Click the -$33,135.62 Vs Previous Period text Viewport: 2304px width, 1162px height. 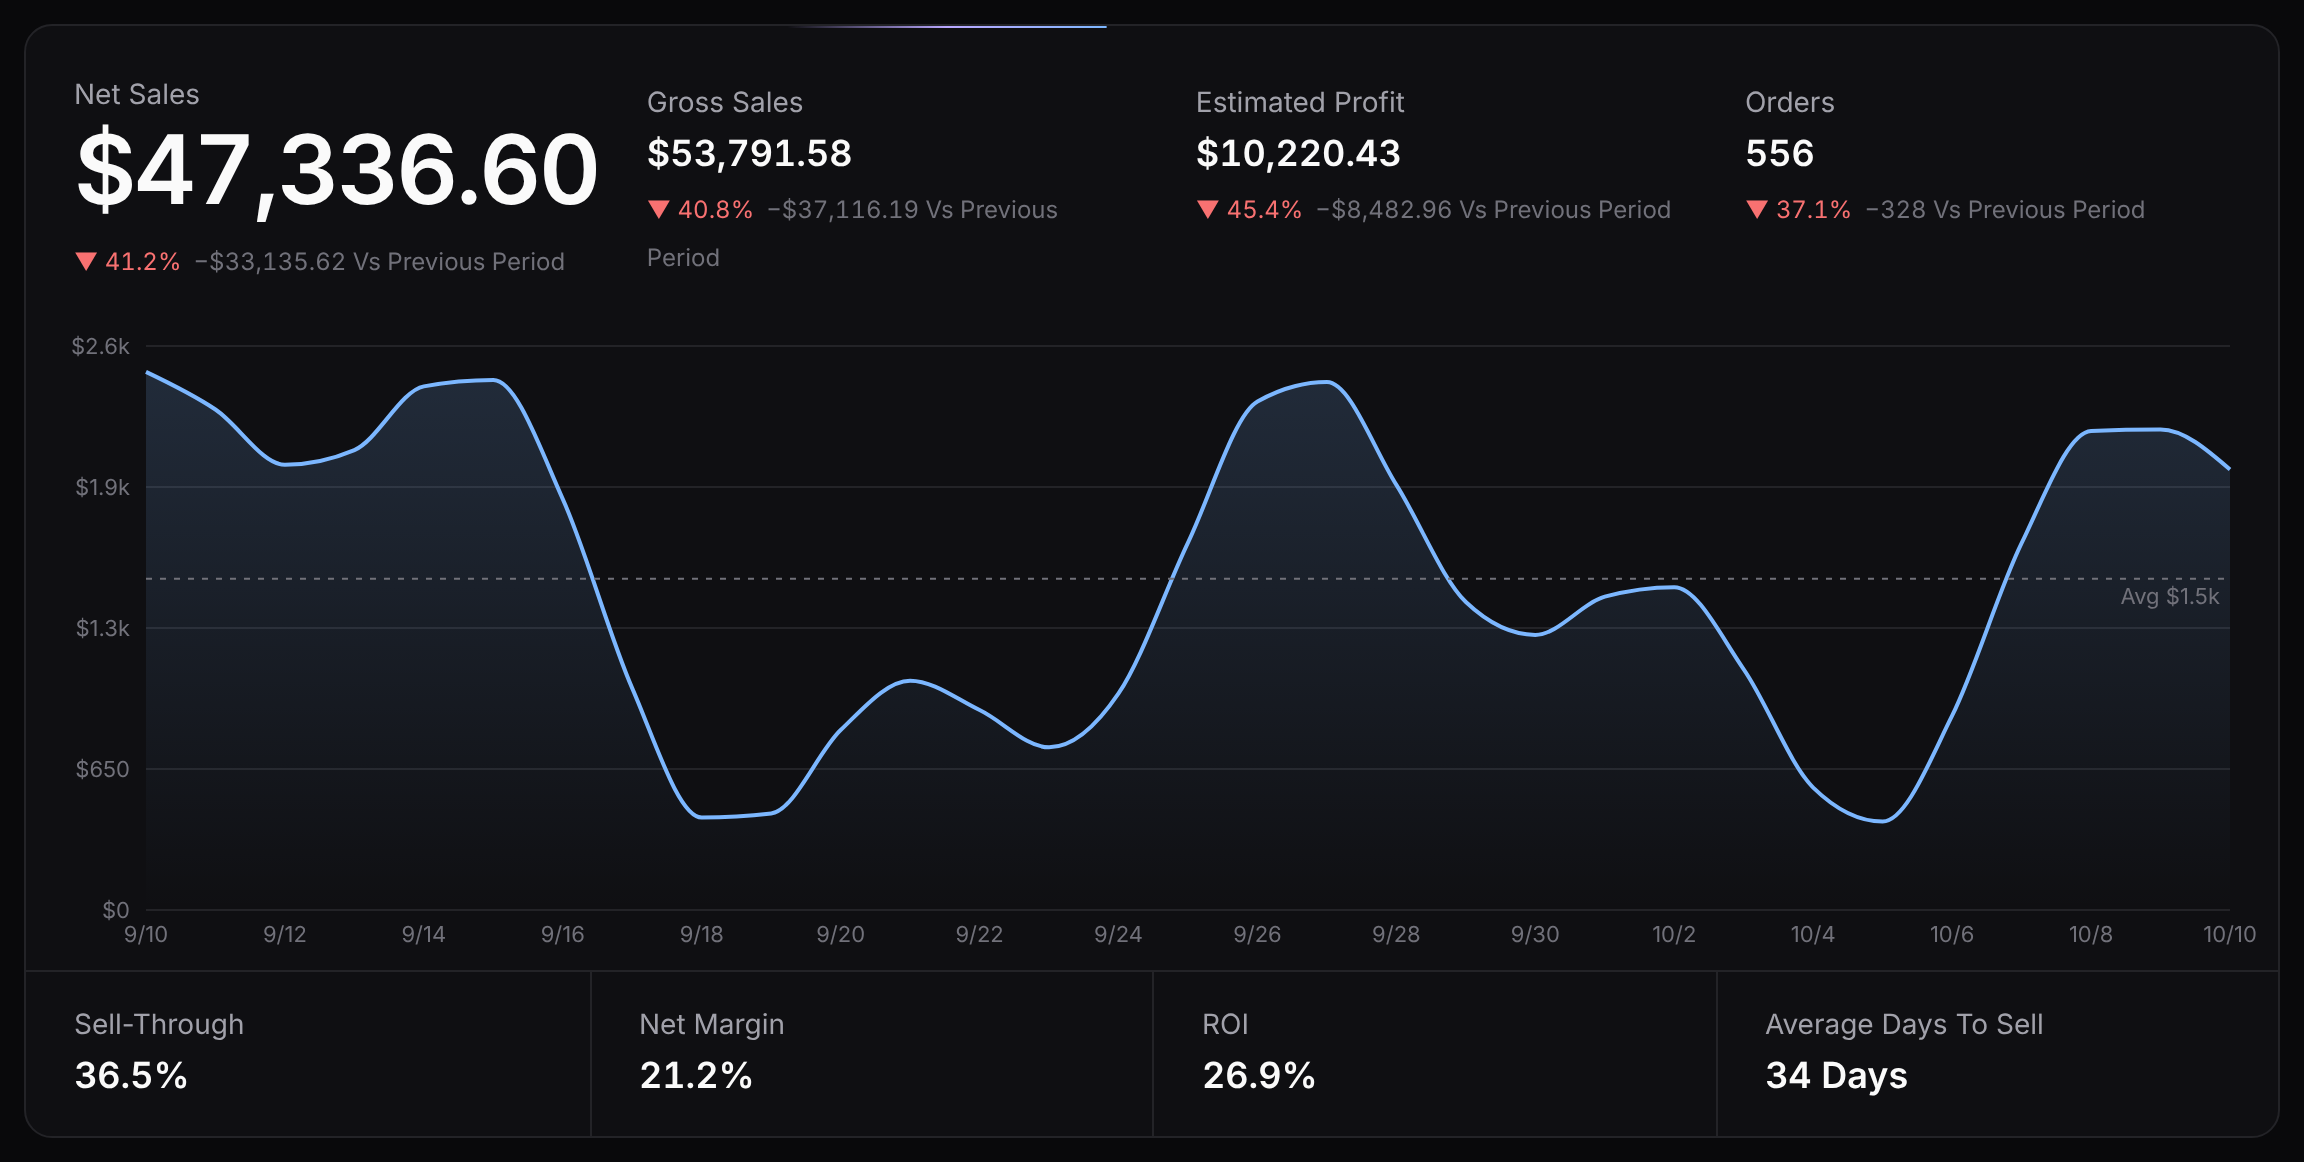click(x=380, y=262)
